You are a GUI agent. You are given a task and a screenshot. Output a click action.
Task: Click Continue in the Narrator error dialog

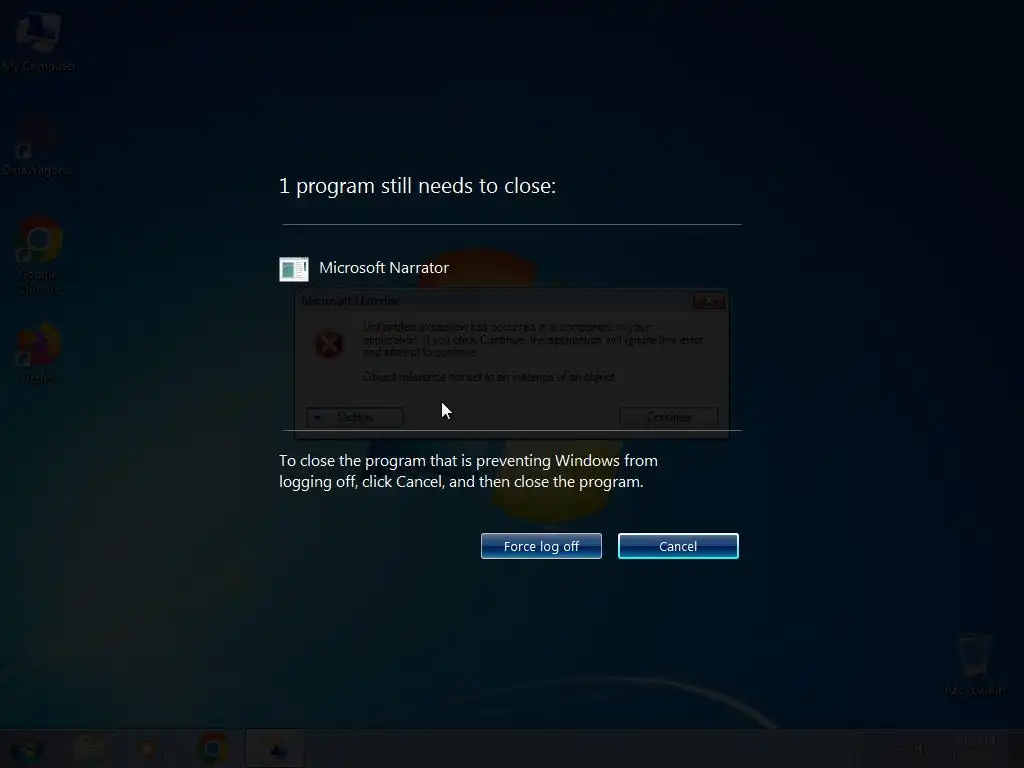click(669, 417)
